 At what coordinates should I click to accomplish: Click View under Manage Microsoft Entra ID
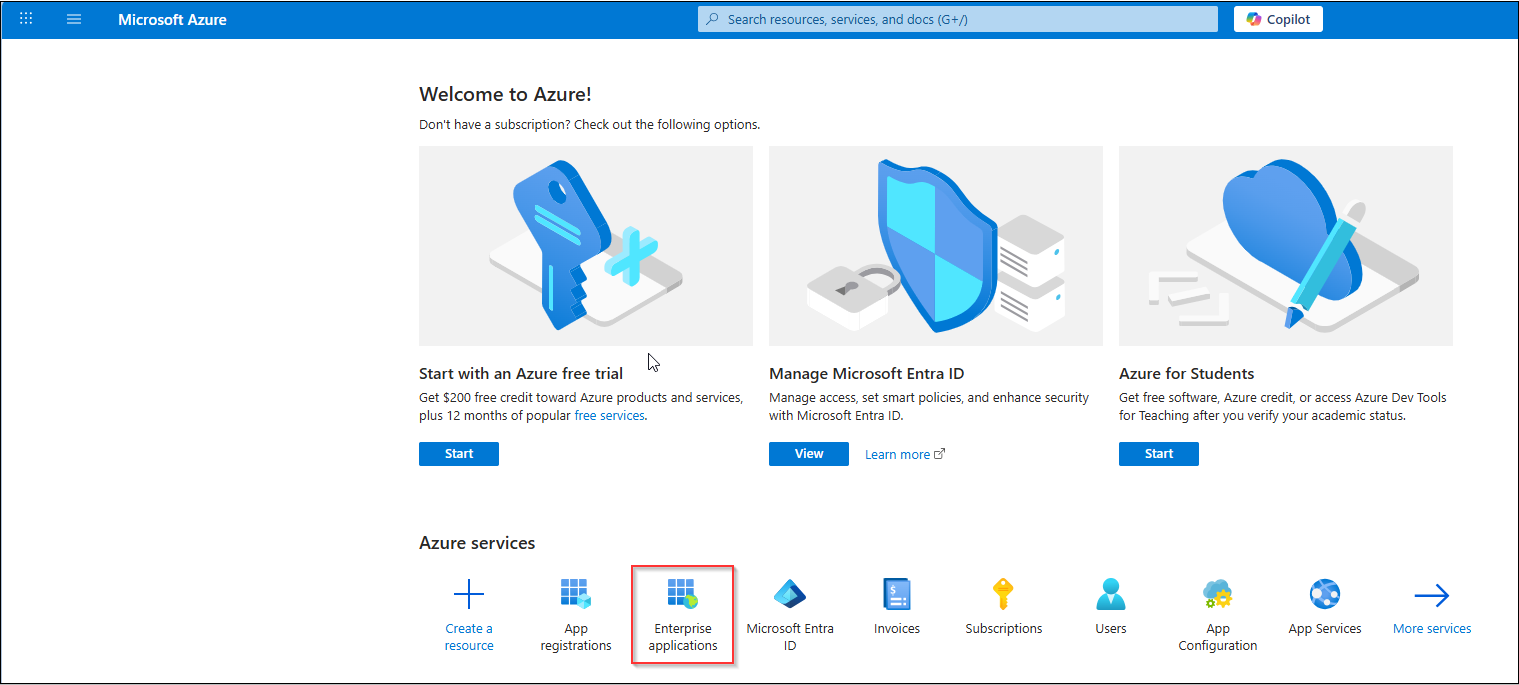[809, 454]
